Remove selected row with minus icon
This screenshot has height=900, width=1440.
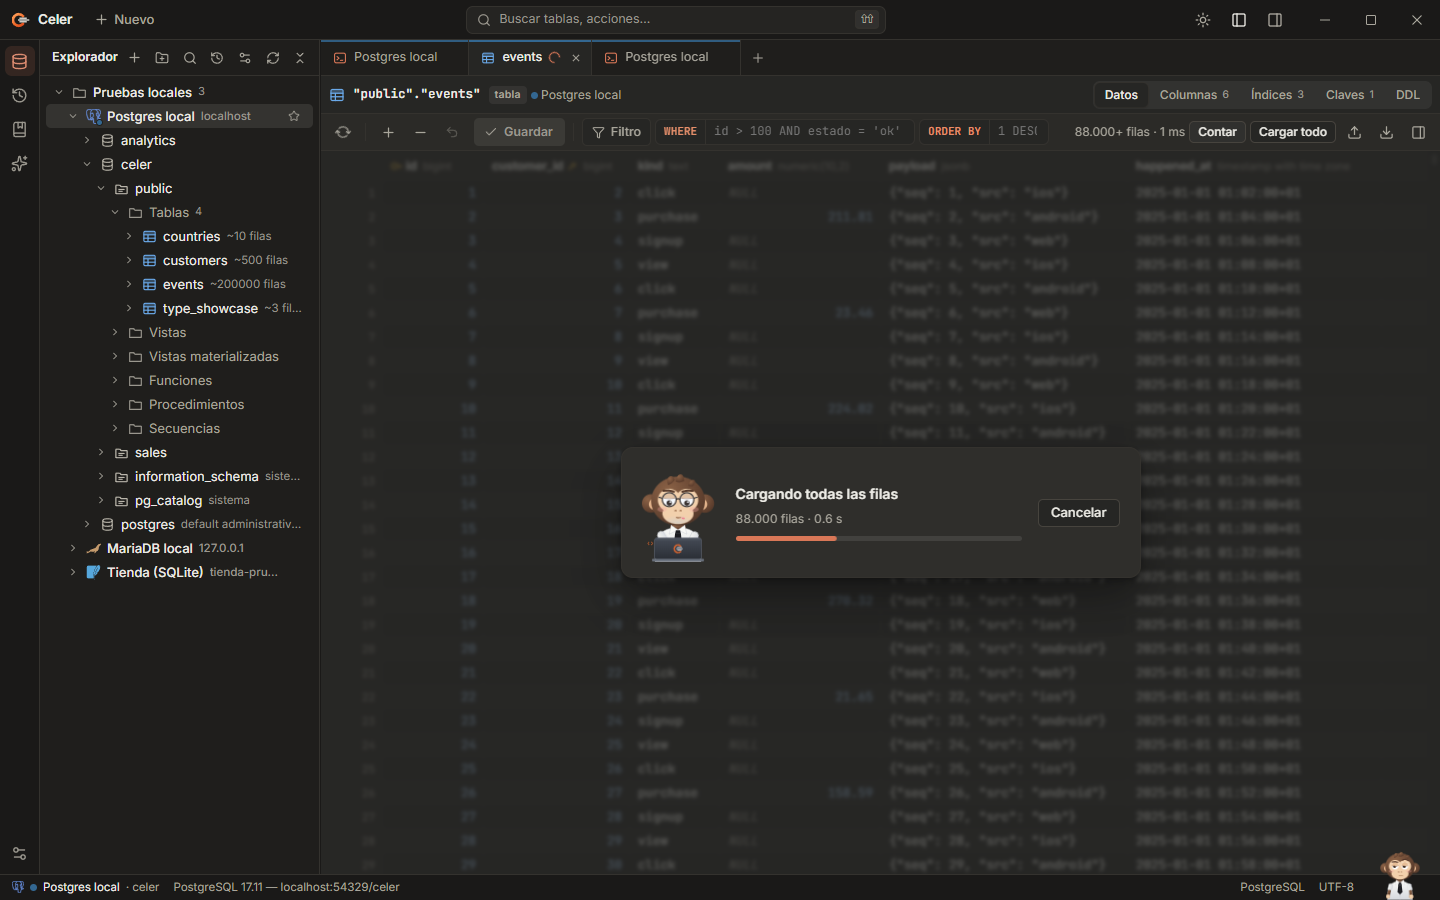pyautogui.click(x=420, y=132)
